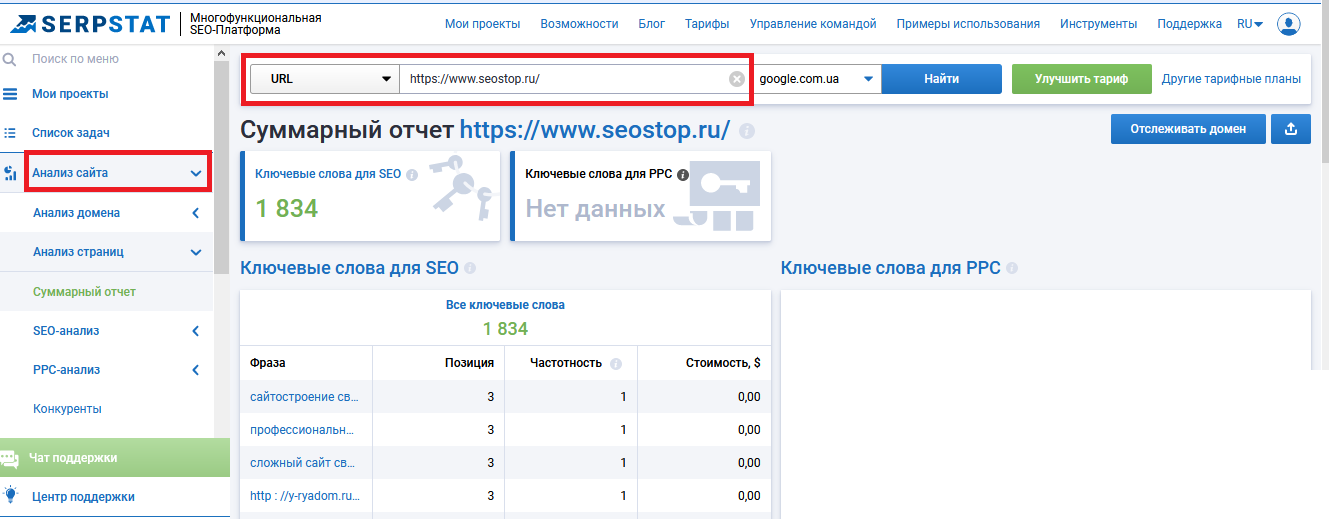Expand the Анализ домена submenu
Image resolution: width=1329 pixels, height=519 pixels.
(196, 213)
